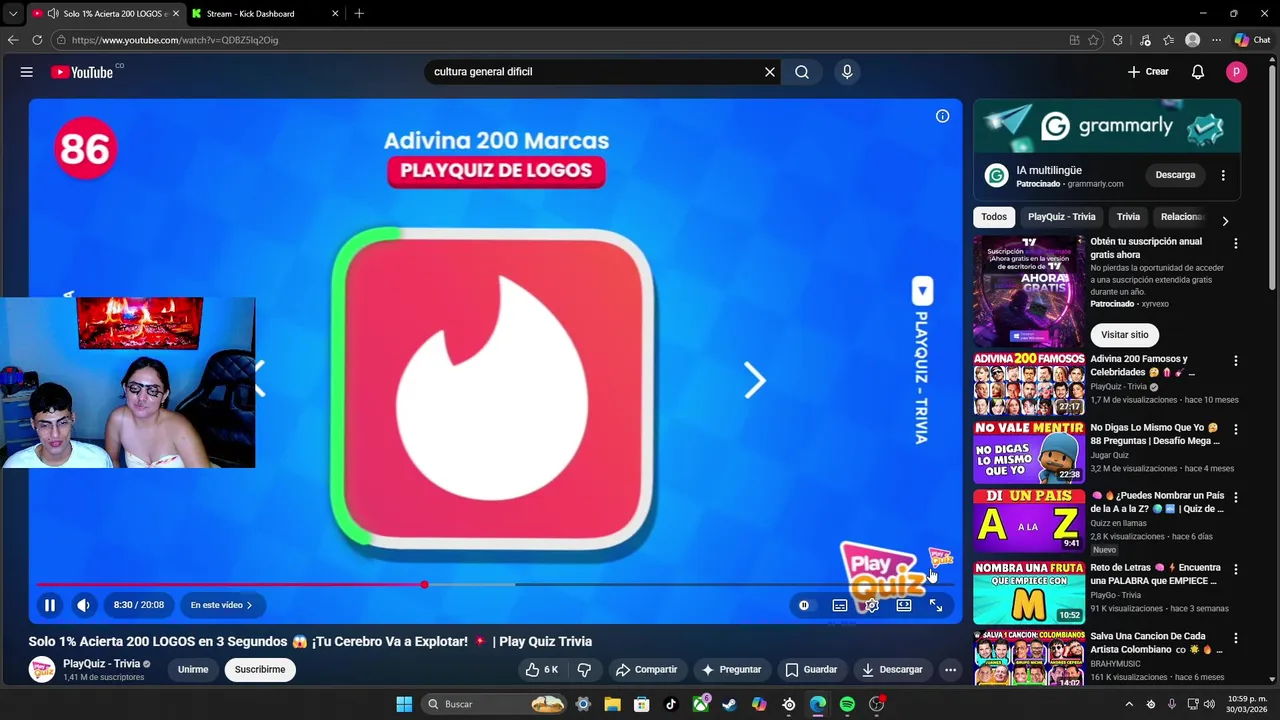Click the 'Visitar sitio' sponsored button
This screenshot has height=720, width=1280.
click(1125, 335)
